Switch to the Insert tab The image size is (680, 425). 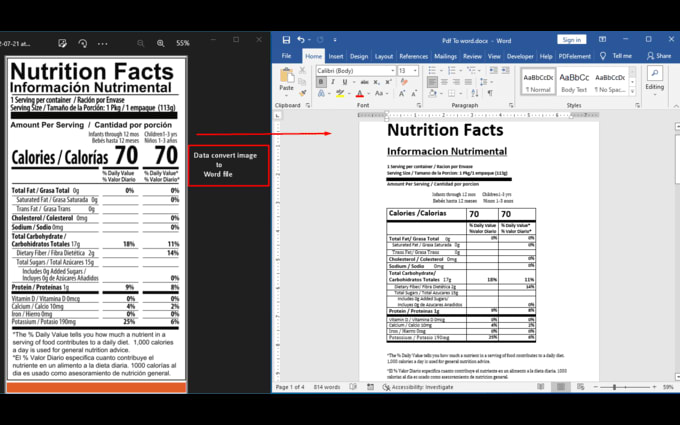tap(336, 56)
